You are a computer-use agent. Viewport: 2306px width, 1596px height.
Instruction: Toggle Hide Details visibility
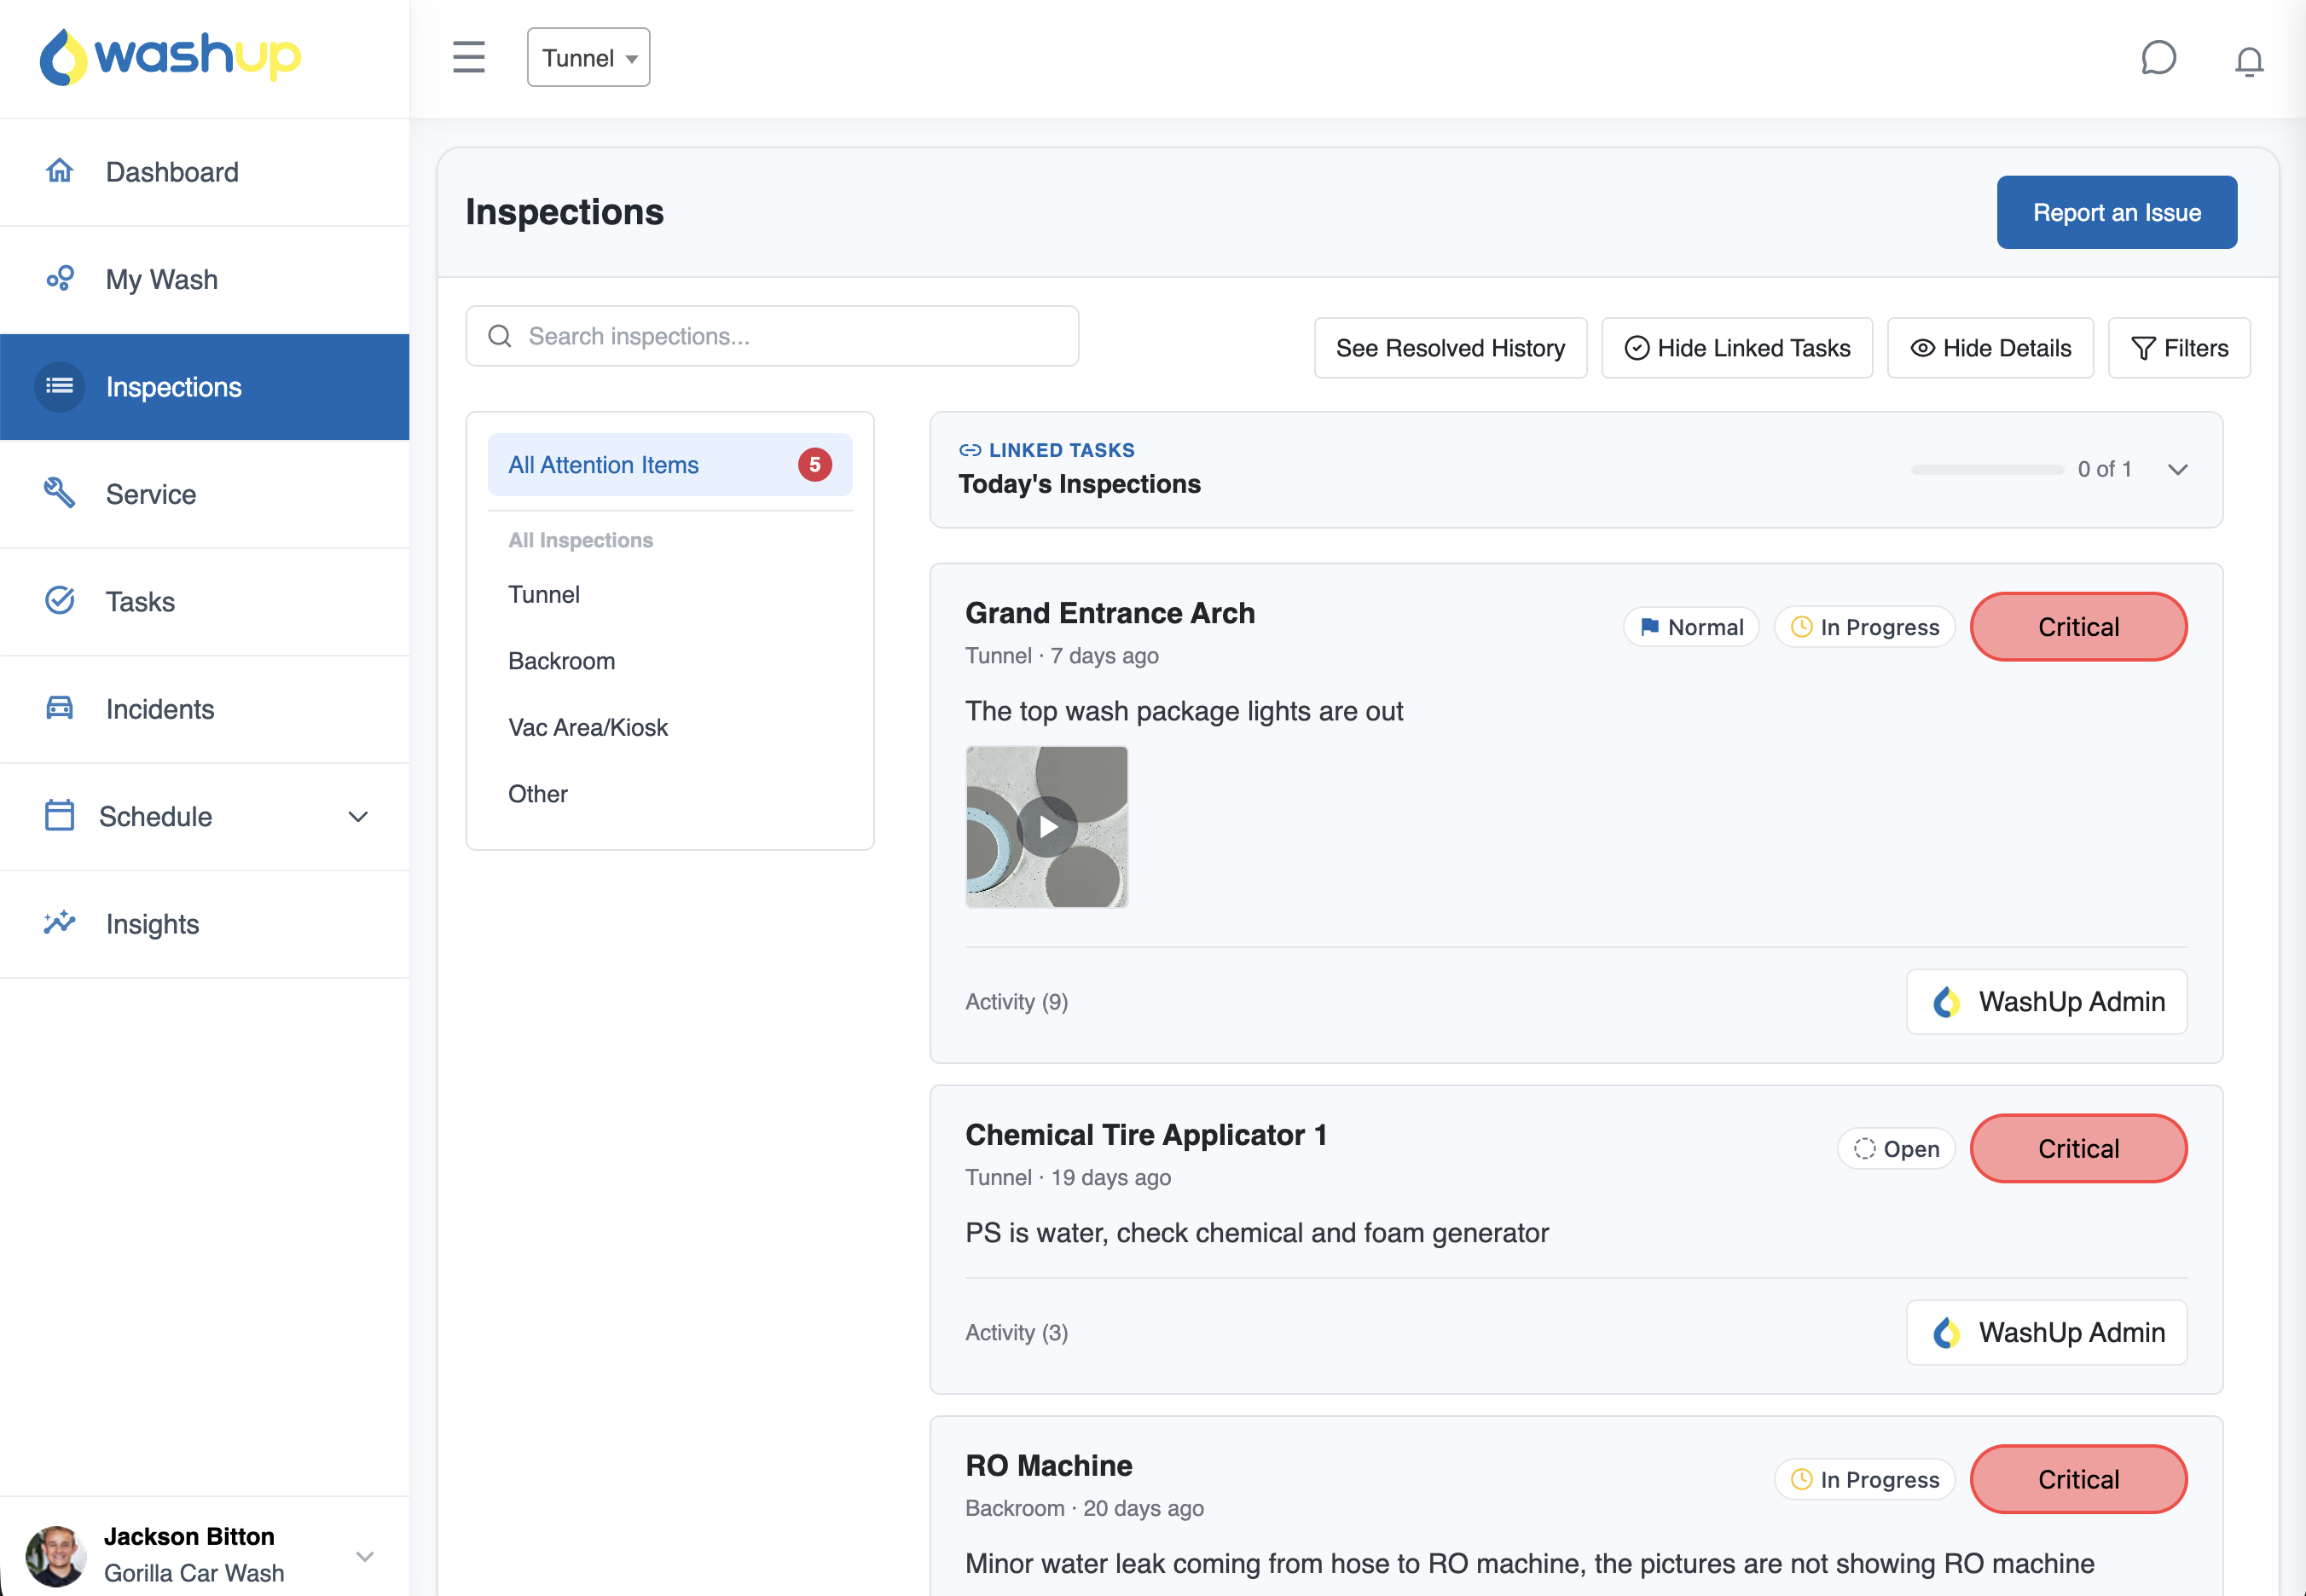click(x=1990, y=348)
